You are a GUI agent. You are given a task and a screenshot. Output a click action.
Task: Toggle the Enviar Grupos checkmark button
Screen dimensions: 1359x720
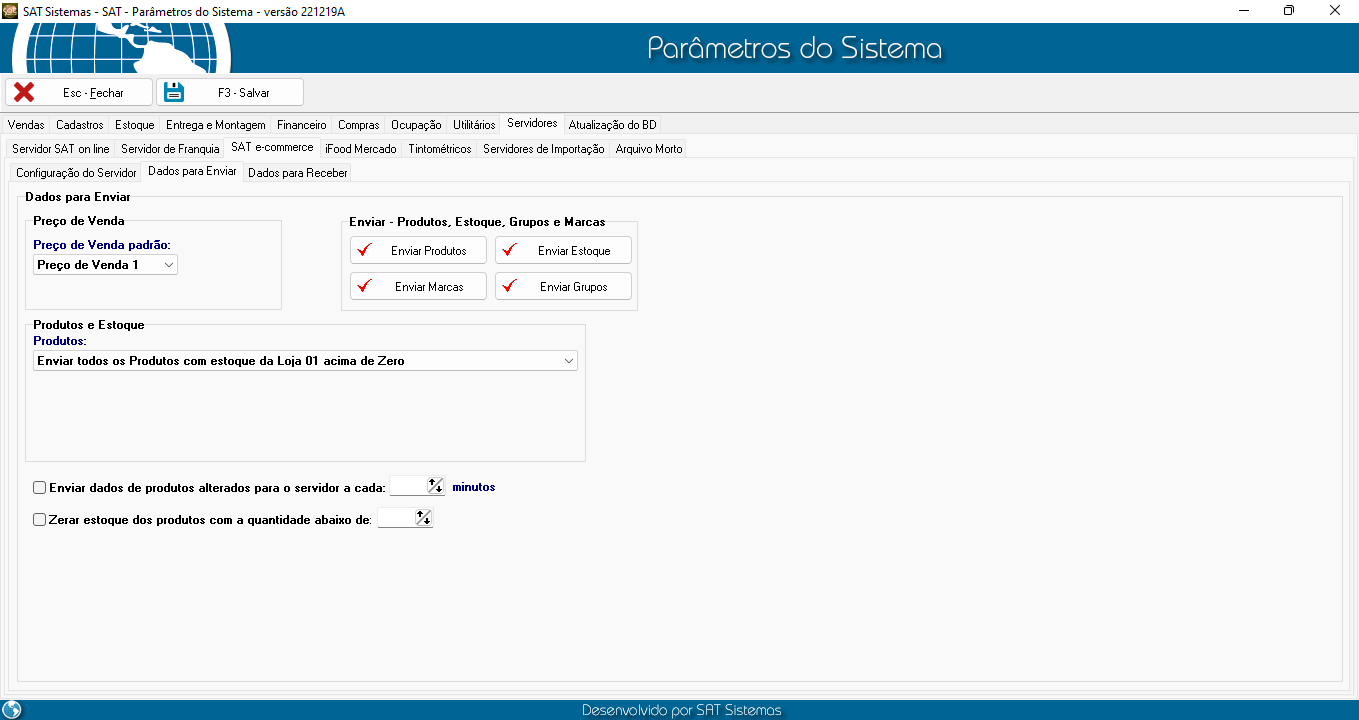563,286
